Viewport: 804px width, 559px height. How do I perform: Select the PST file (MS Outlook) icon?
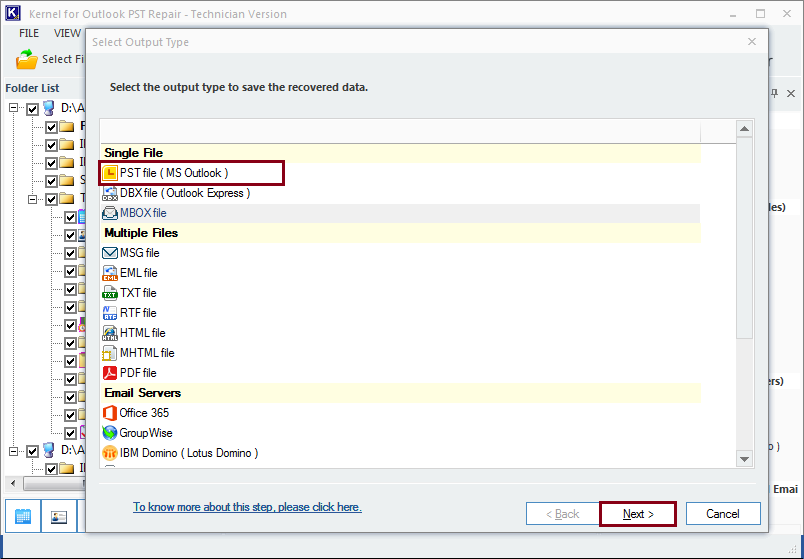coord(110,173)
